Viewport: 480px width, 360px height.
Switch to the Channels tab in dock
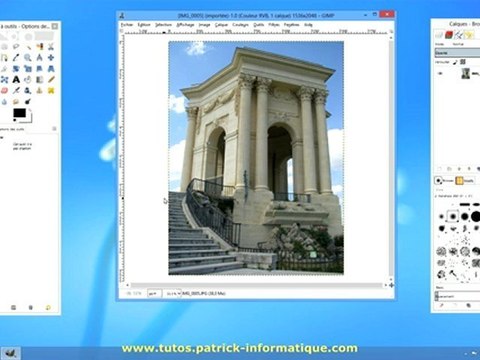point(449,35)
